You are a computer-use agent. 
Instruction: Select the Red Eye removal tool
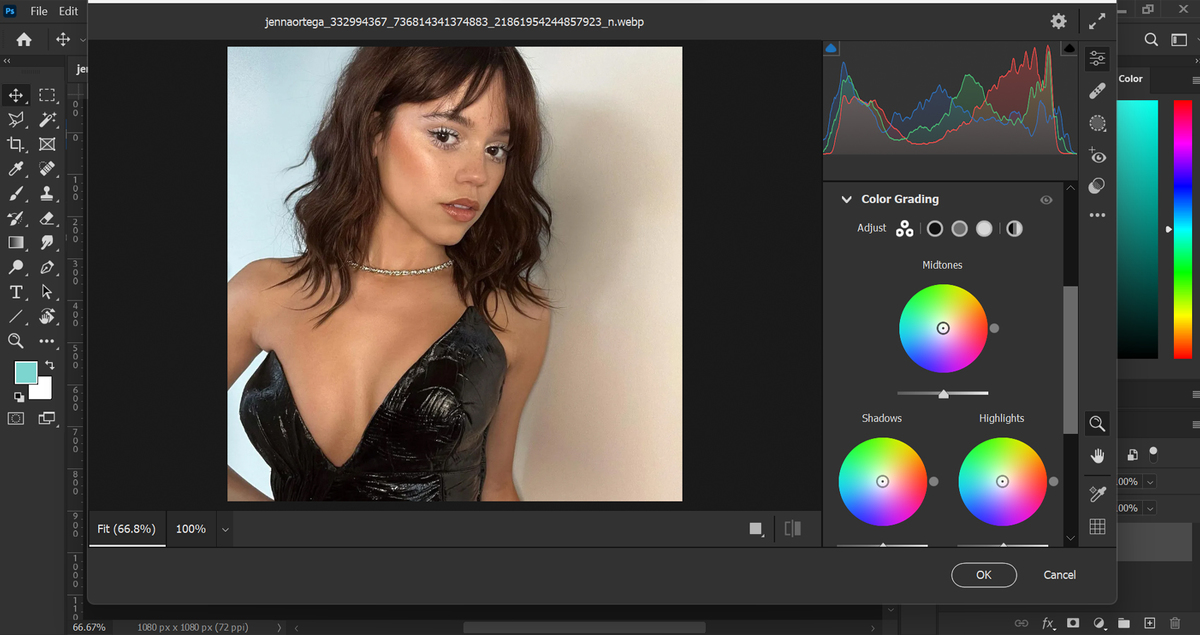1097,155
